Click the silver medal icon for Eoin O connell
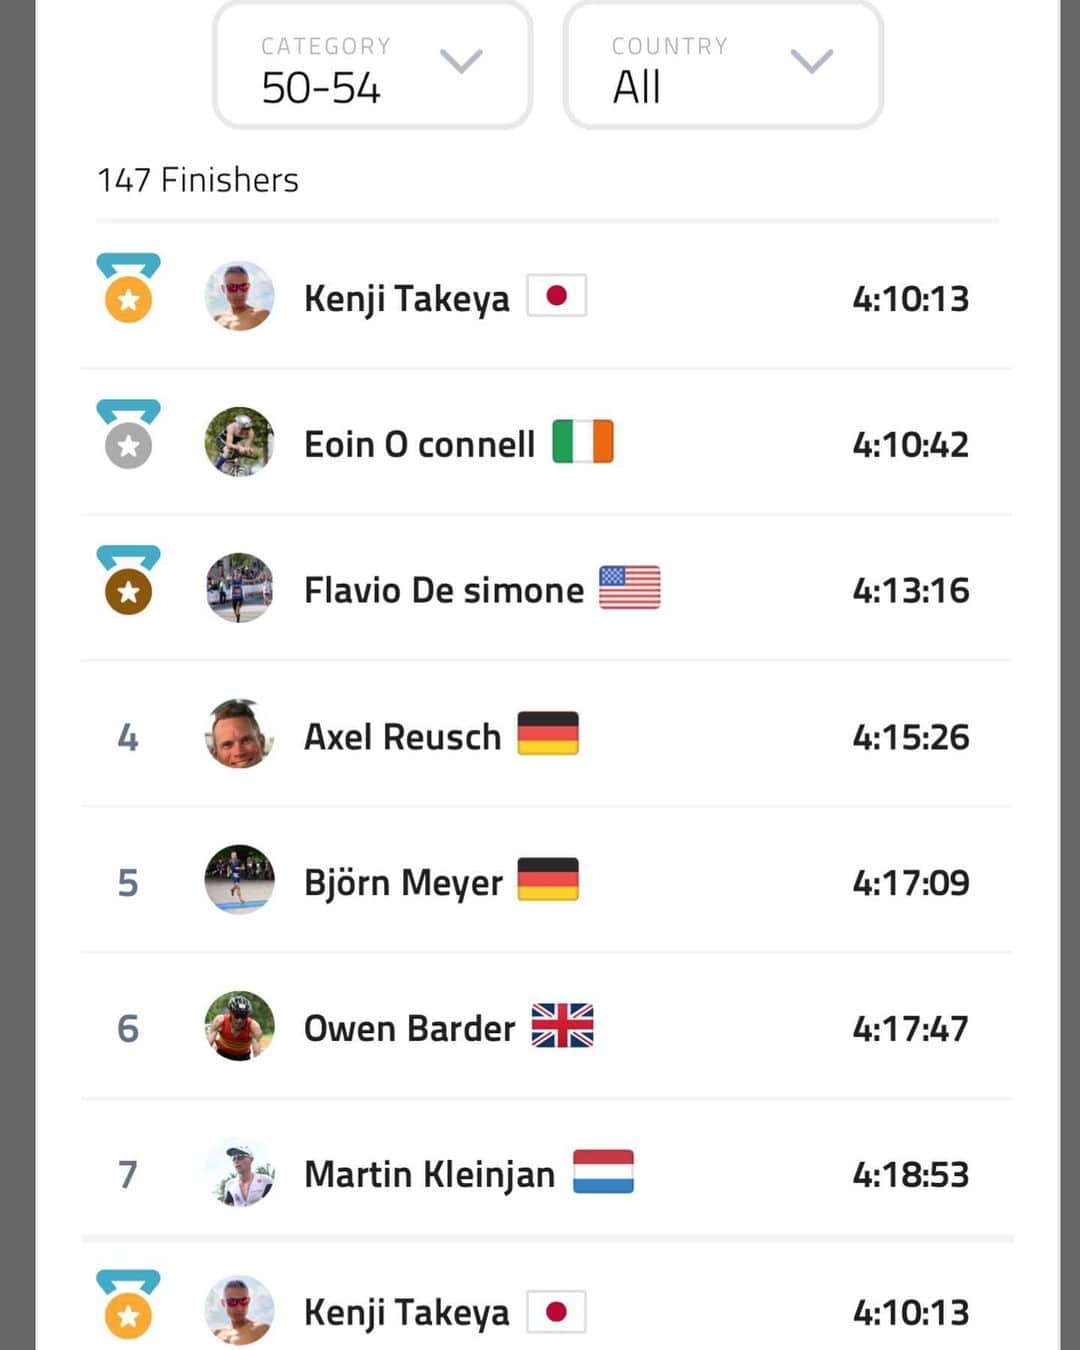Screen dimensions: 1080x1350 (x=128, y=434)
